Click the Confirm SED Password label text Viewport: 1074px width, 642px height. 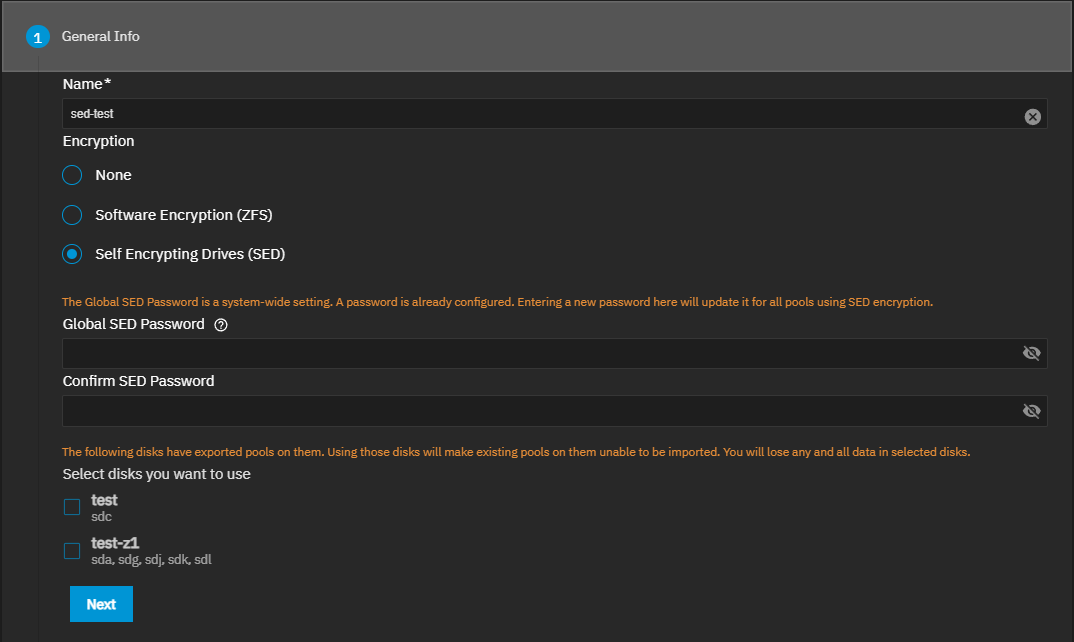click(138, 381)
